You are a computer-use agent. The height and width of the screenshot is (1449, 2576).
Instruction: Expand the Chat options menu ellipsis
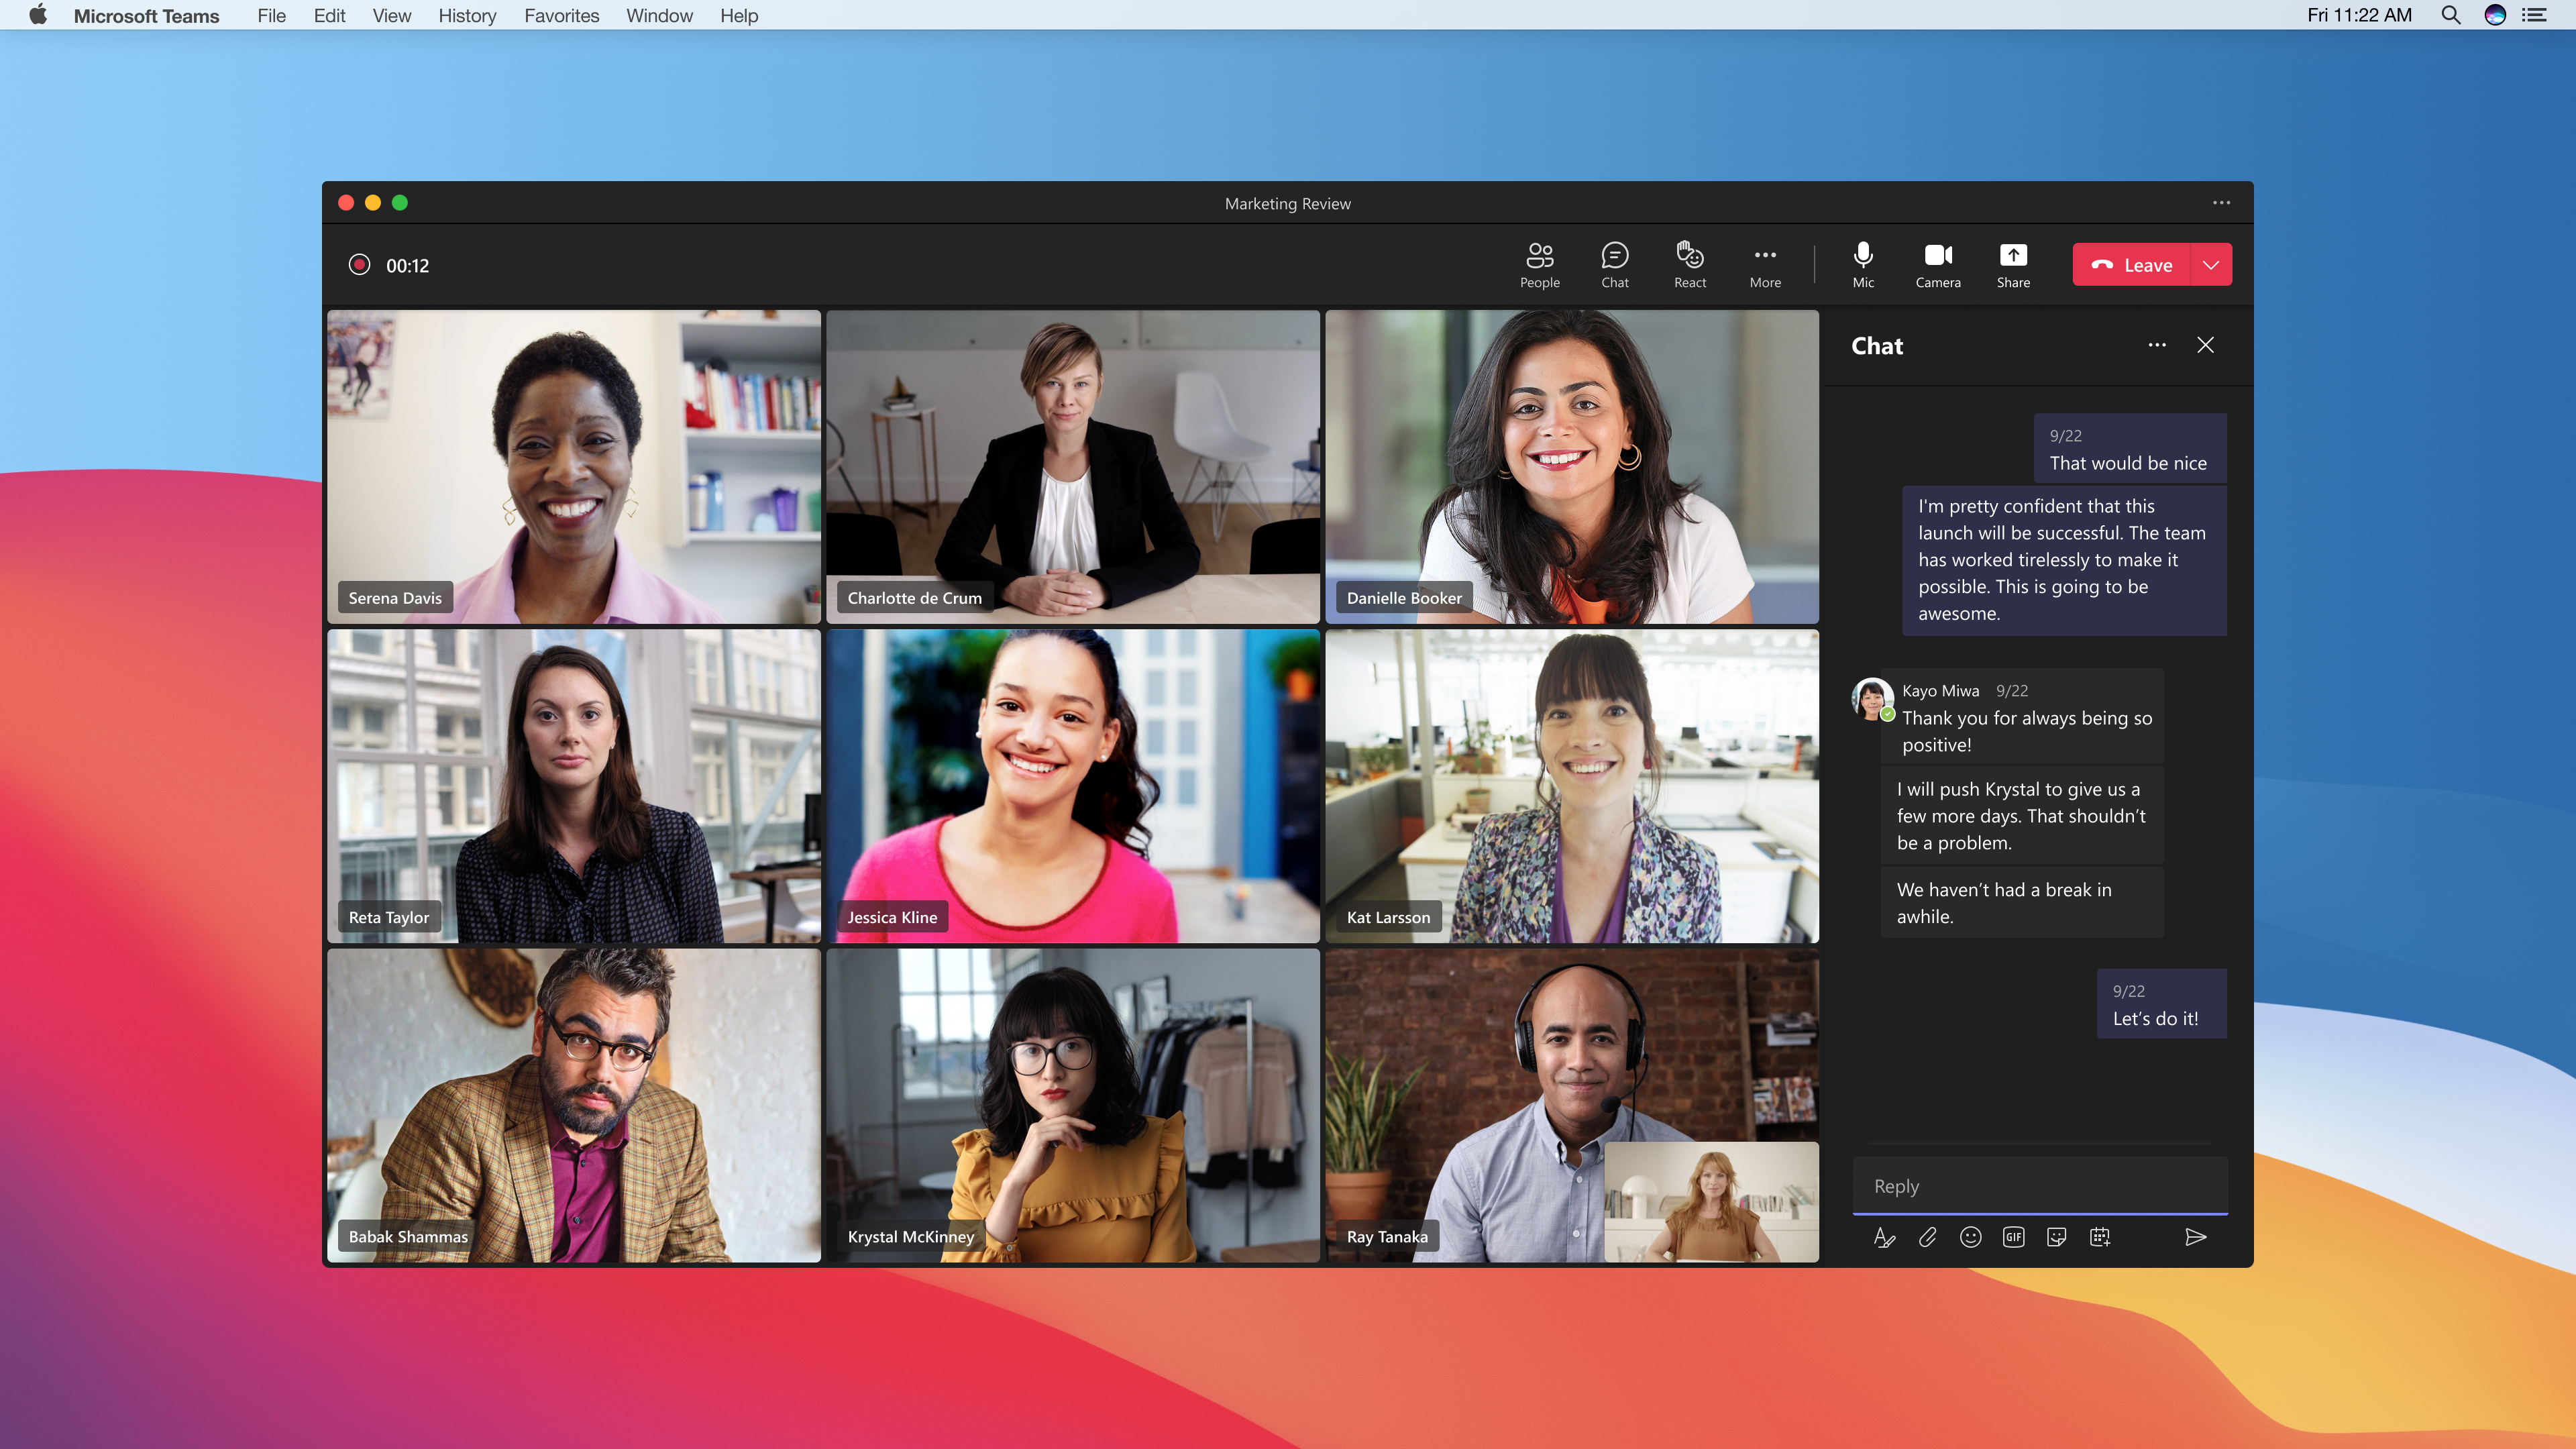click(x=2157, y=345)
